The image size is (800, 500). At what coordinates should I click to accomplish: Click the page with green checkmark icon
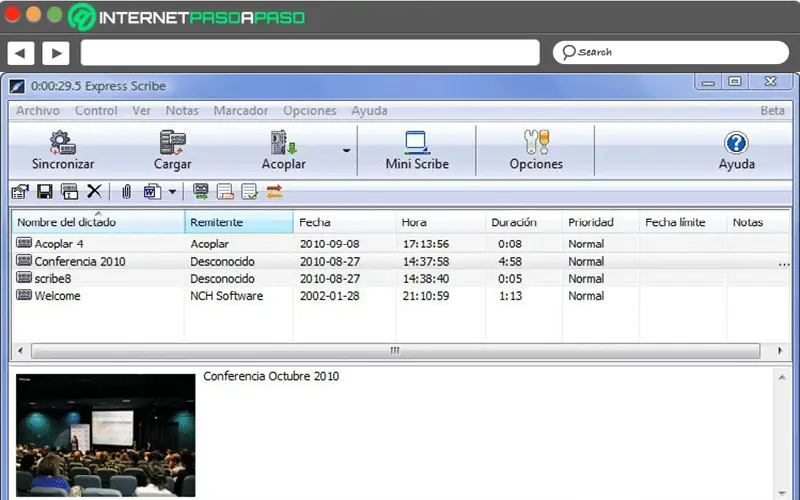(x=249, y=192)
